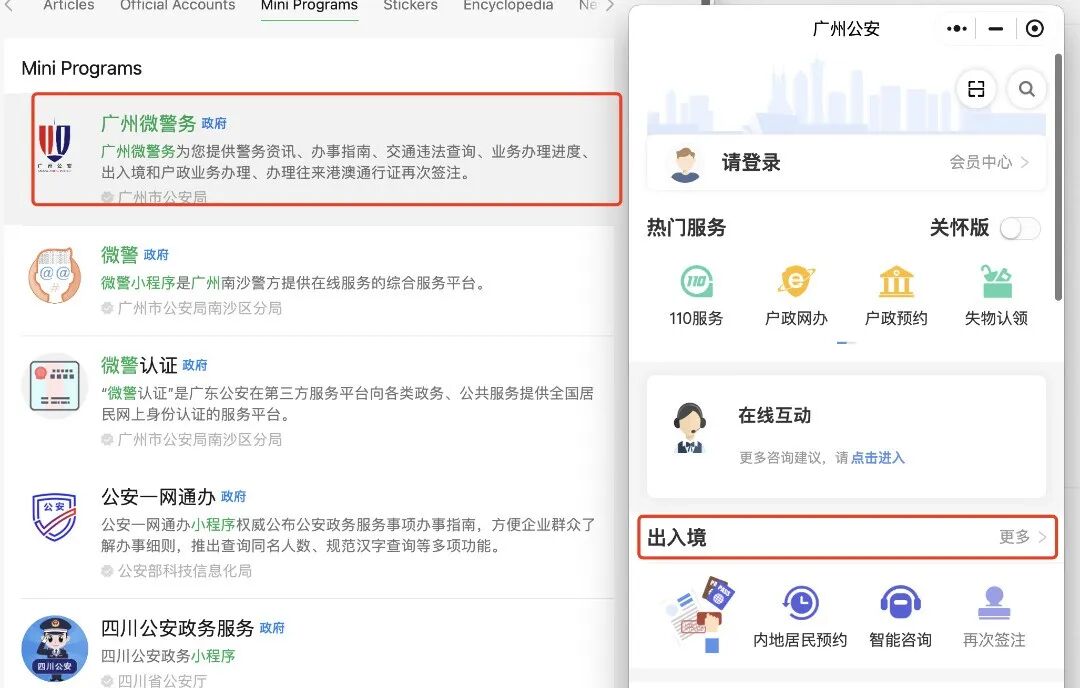The width and height of the screenshot is (1080, 688).
Task: Open the mini program more-options dots
Action: (957, 29)
